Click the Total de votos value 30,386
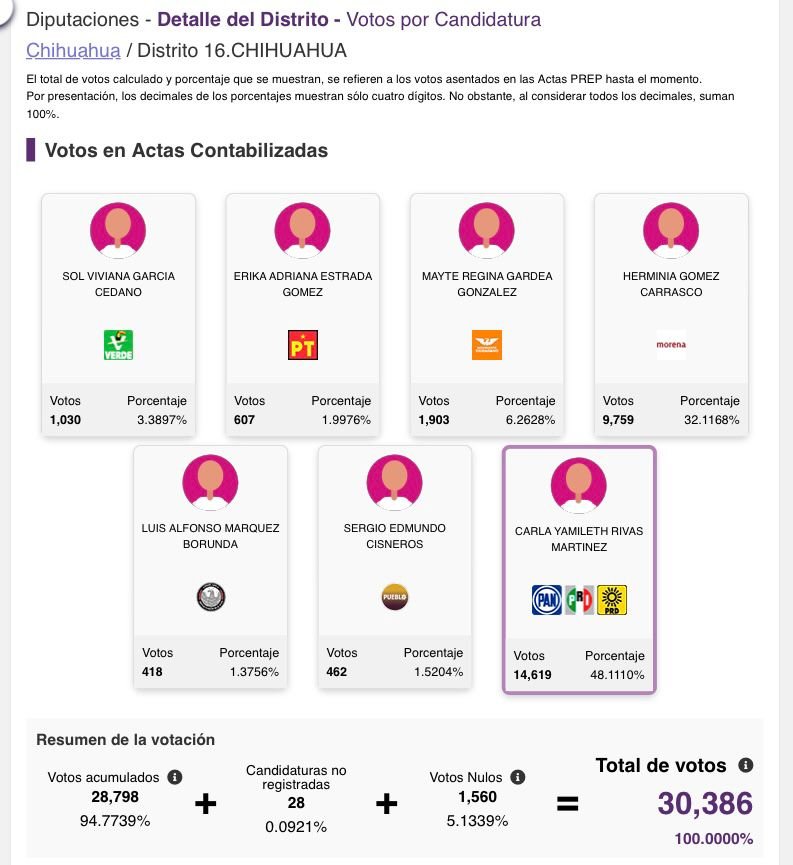Screen dimensions: 793x865 pos(704,803)
